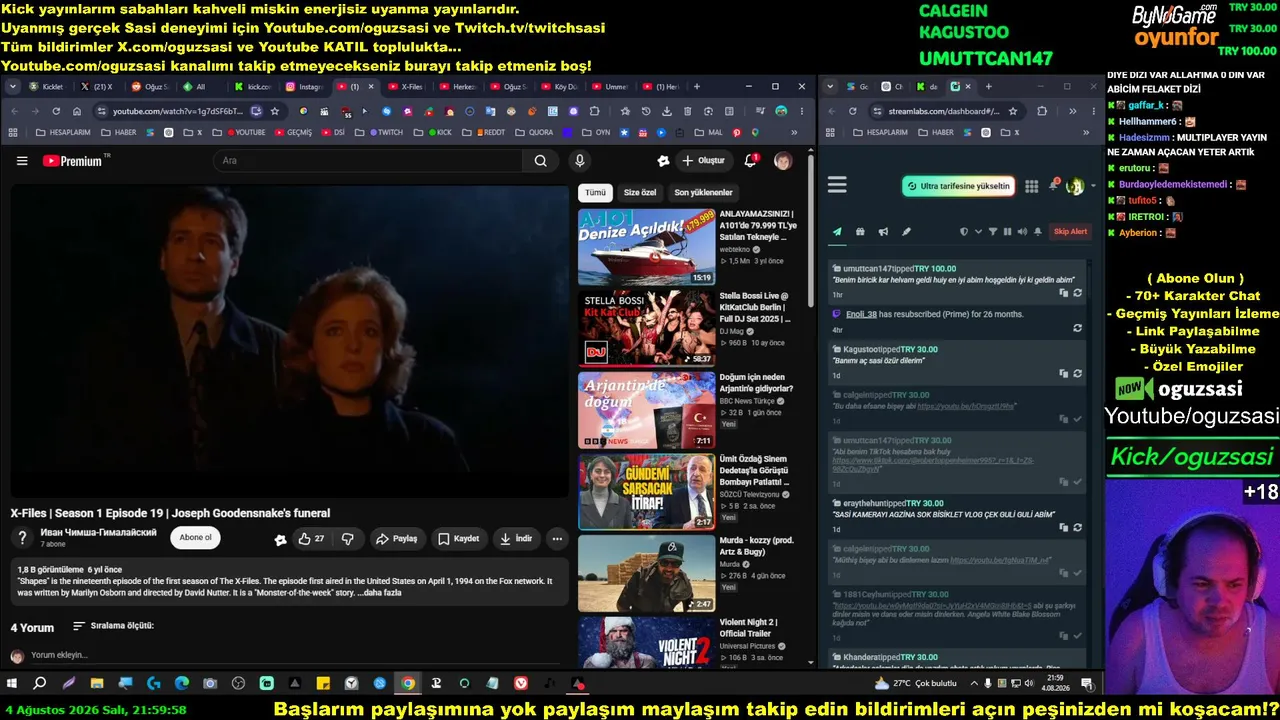Open the weather widget showing 27°C
Screen dimensions: 1280x720
pyautogui.click(x=915, y=684)
